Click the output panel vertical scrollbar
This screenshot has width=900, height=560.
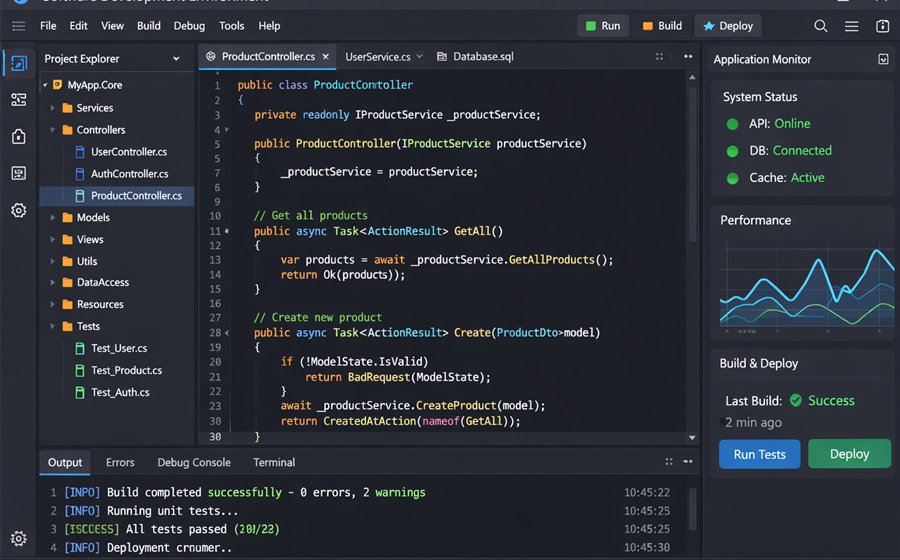click(692, 510)
